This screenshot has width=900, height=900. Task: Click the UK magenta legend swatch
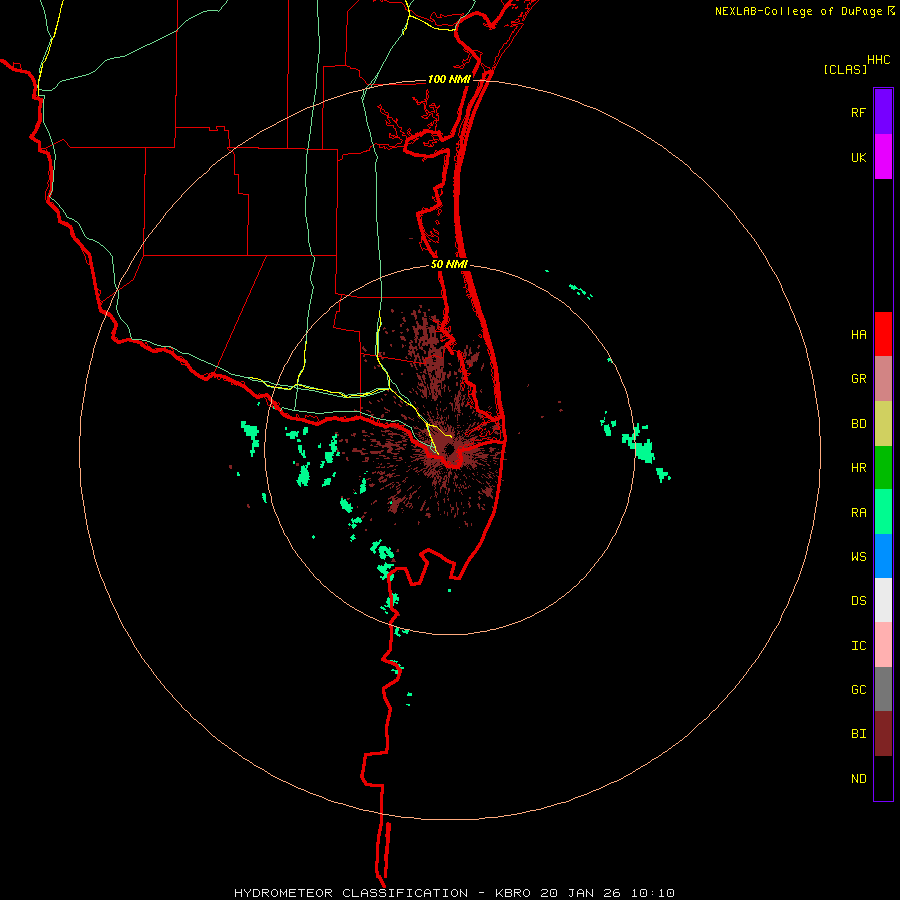(883, 157)
